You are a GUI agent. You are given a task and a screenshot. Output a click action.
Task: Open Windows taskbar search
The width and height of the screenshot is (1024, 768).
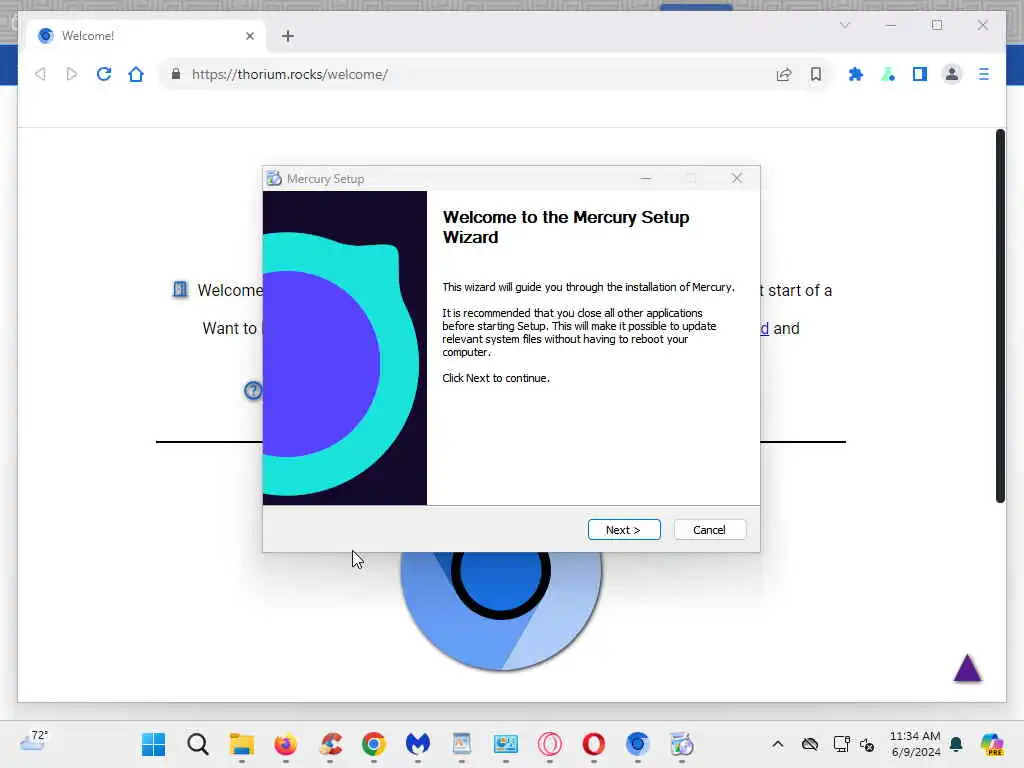(197, 744)
